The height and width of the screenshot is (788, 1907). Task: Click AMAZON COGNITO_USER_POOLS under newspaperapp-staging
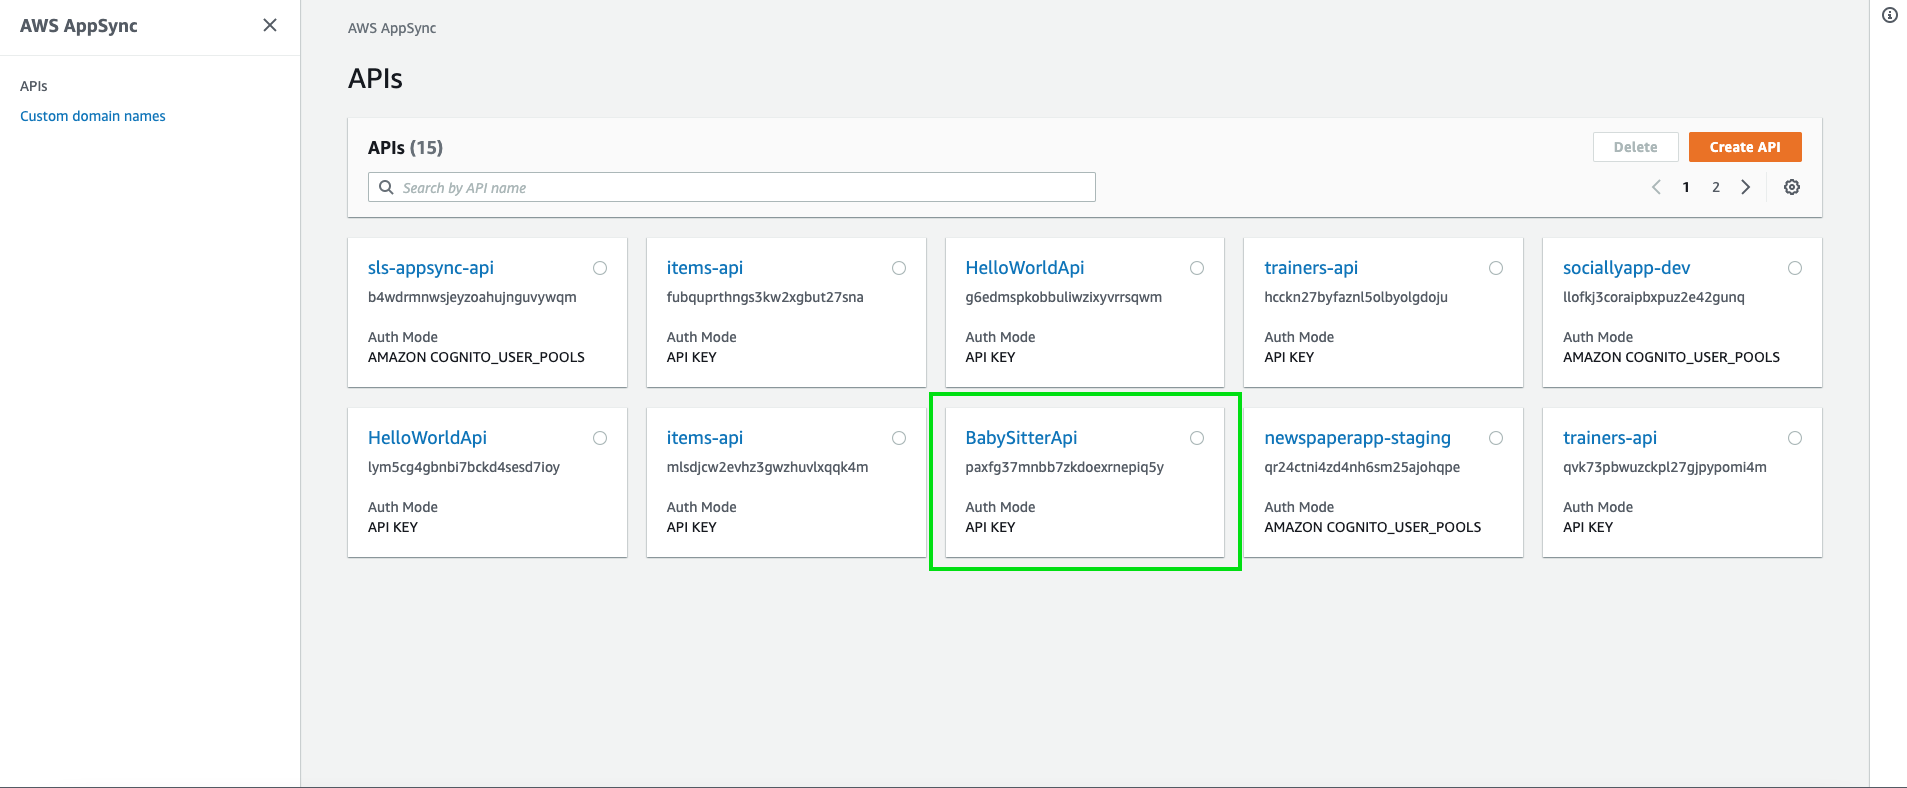(x=1372, y=527)
